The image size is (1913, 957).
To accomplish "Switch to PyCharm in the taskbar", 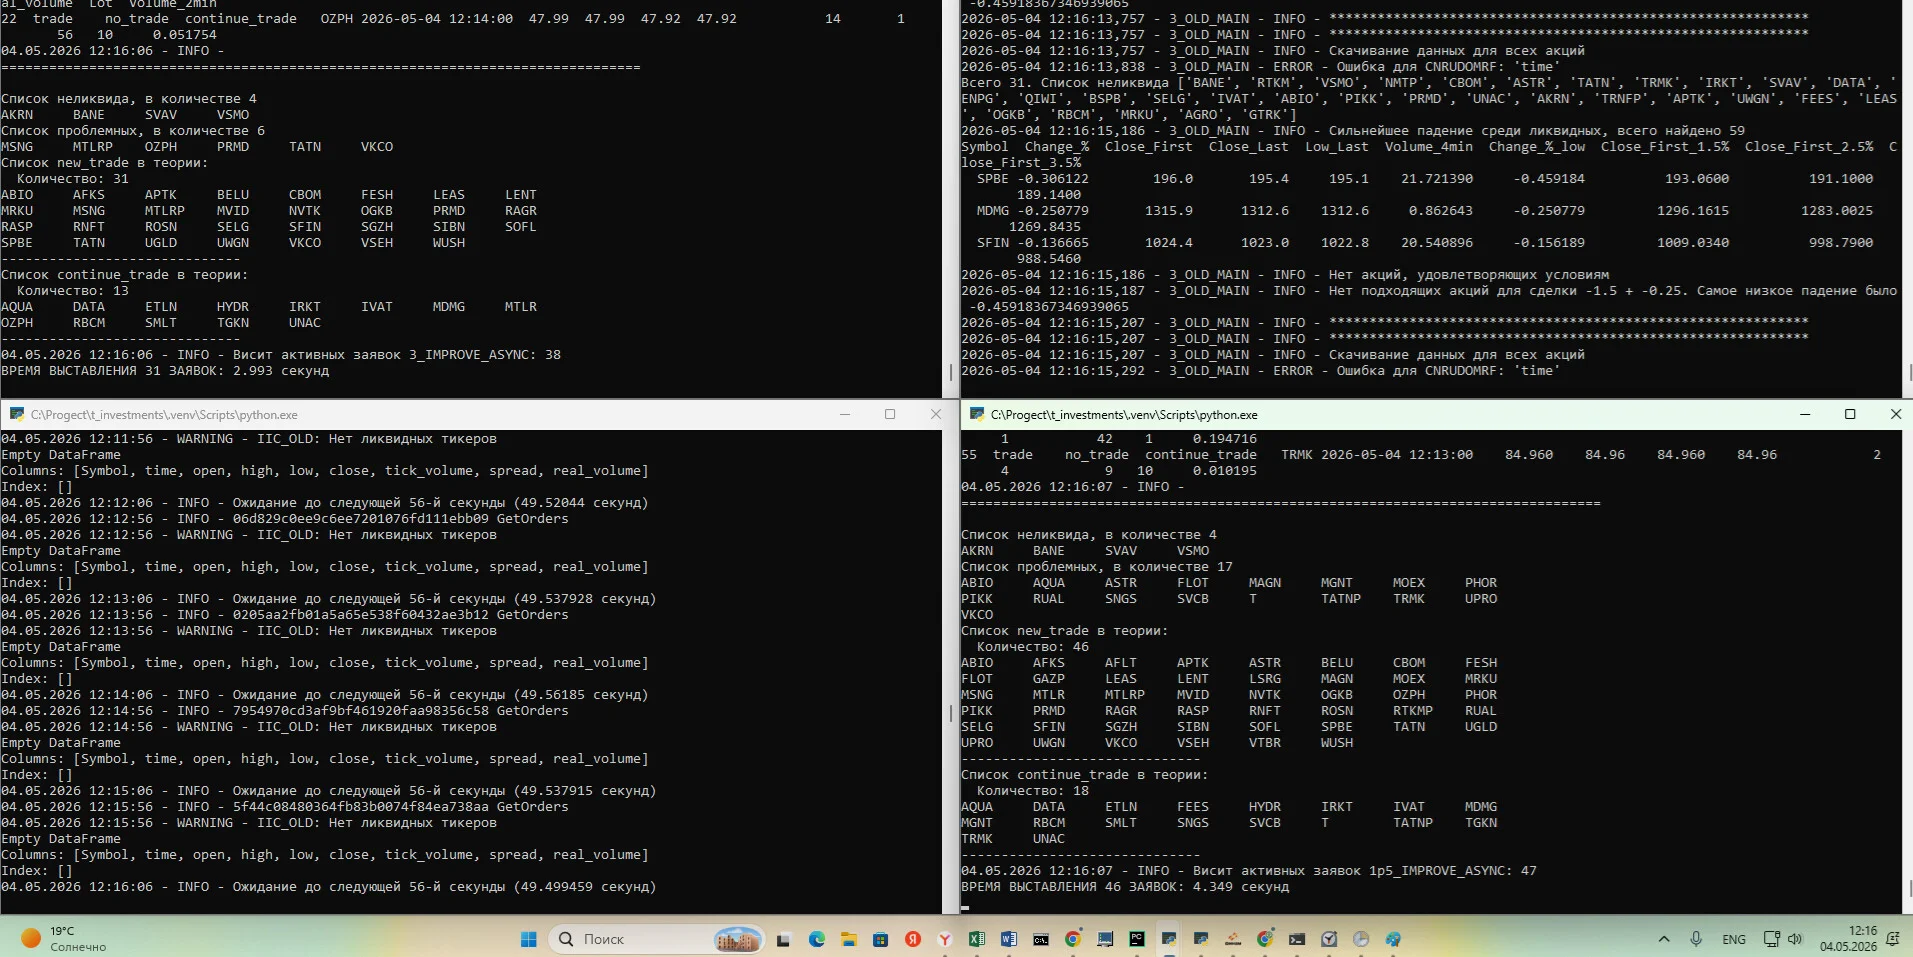I will tap(1137, 939).
